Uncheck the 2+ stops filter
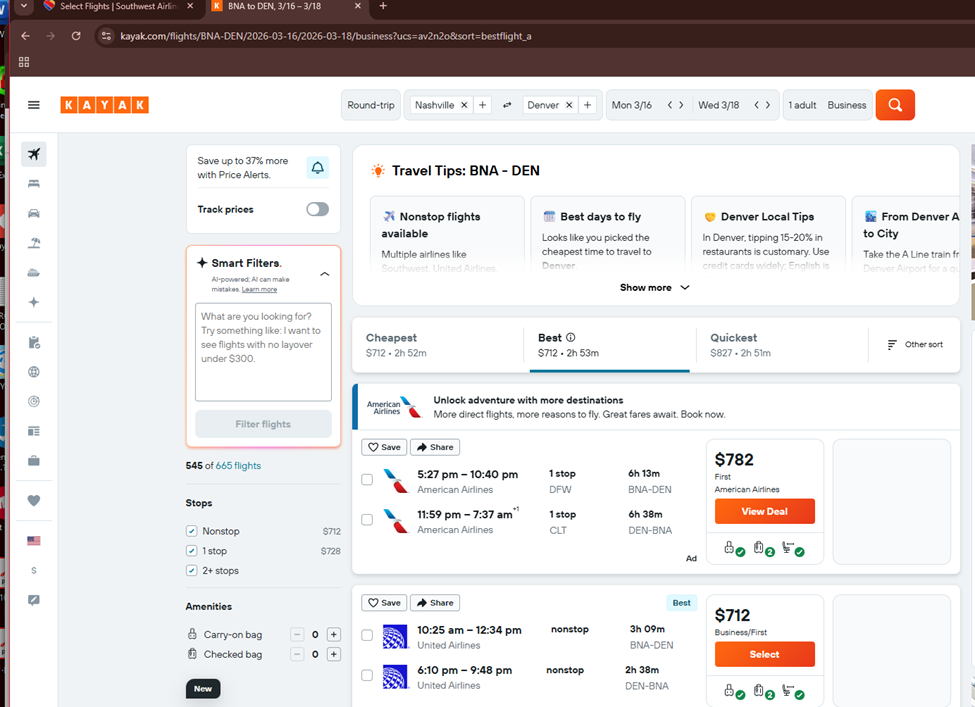The height and width of the screenshot is (707, 975). click(192, 571)
